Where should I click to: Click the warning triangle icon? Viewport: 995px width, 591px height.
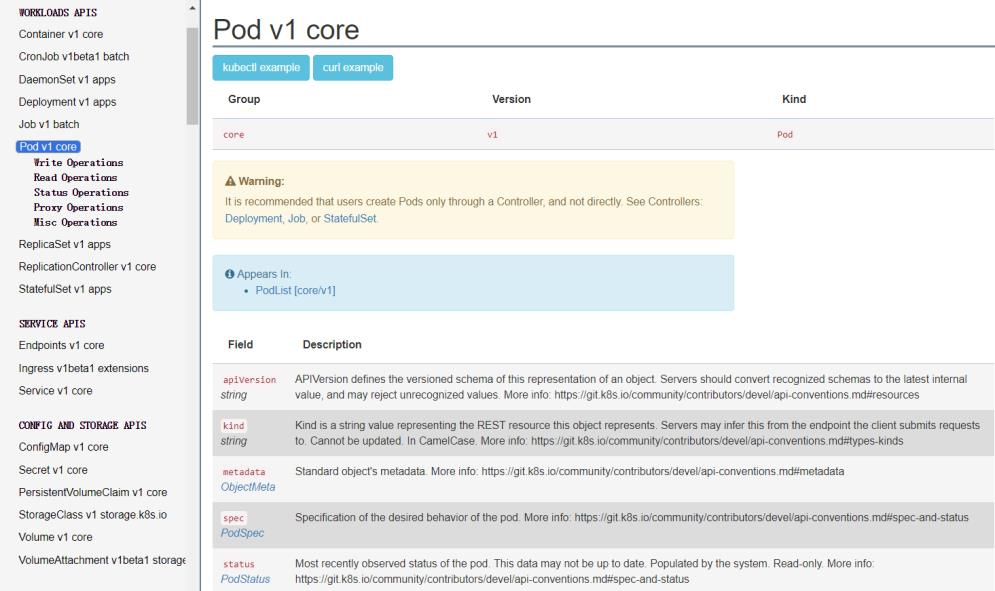pos(230,182)
